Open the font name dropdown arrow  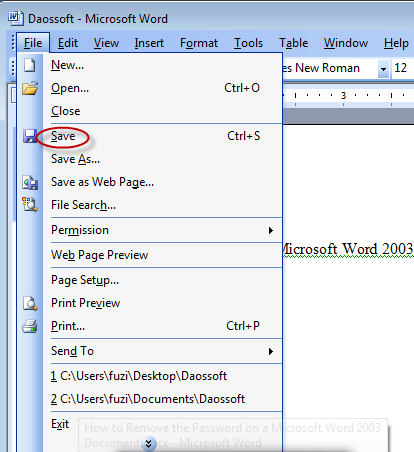pos(383,69)
